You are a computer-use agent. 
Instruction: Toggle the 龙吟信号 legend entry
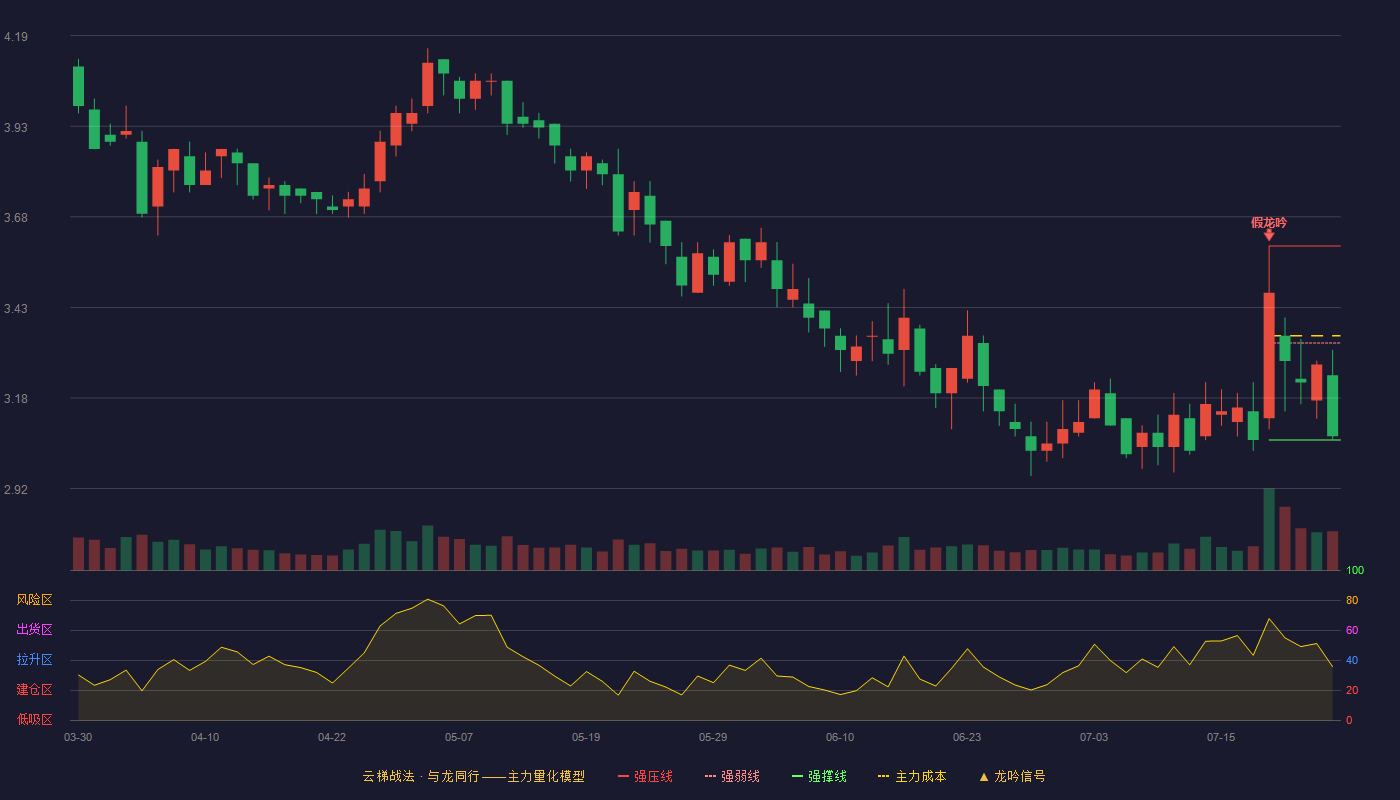point(1012,776)
